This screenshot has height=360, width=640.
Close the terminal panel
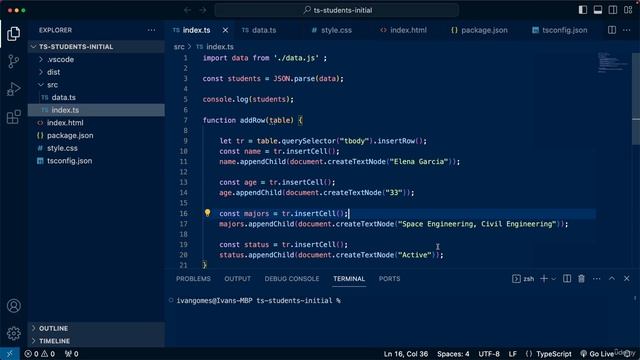(627, 279)
